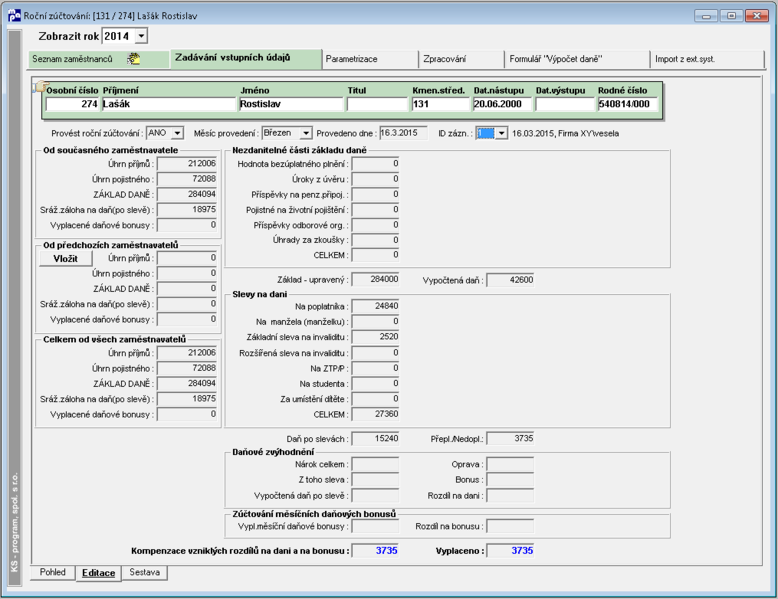Image resolution: width=778 pixels, height=599 pixels.
Task: Click the Na manžela (manželku) field
Action: point(375,322)
